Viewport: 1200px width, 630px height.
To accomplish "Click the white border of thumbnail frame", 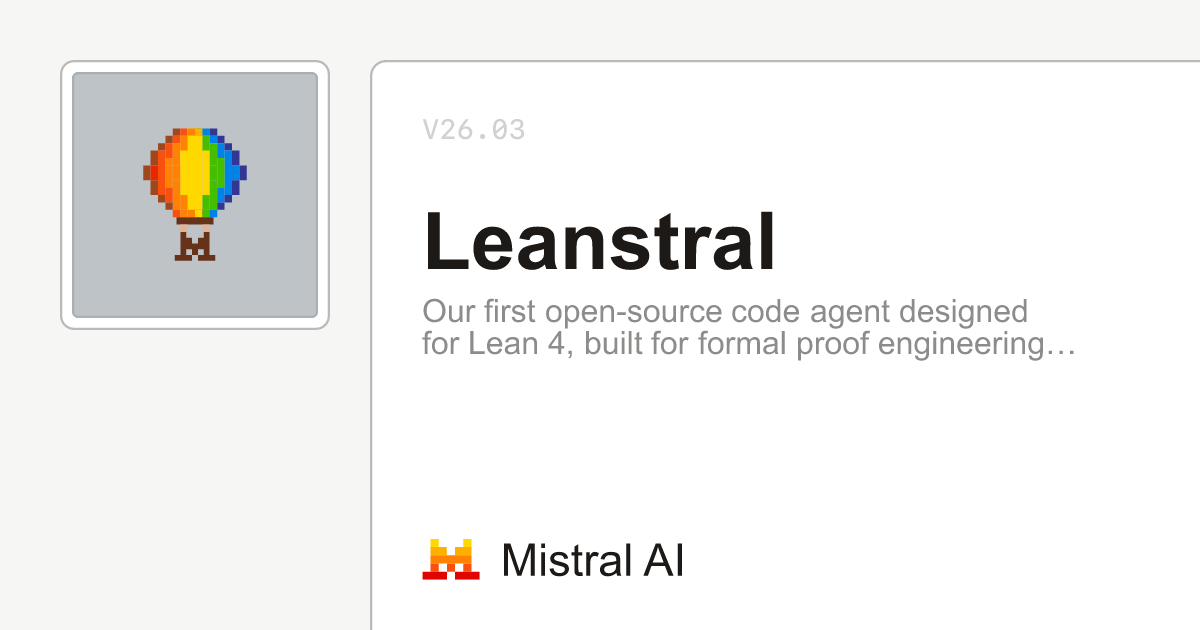I will (x=66, y=195).
